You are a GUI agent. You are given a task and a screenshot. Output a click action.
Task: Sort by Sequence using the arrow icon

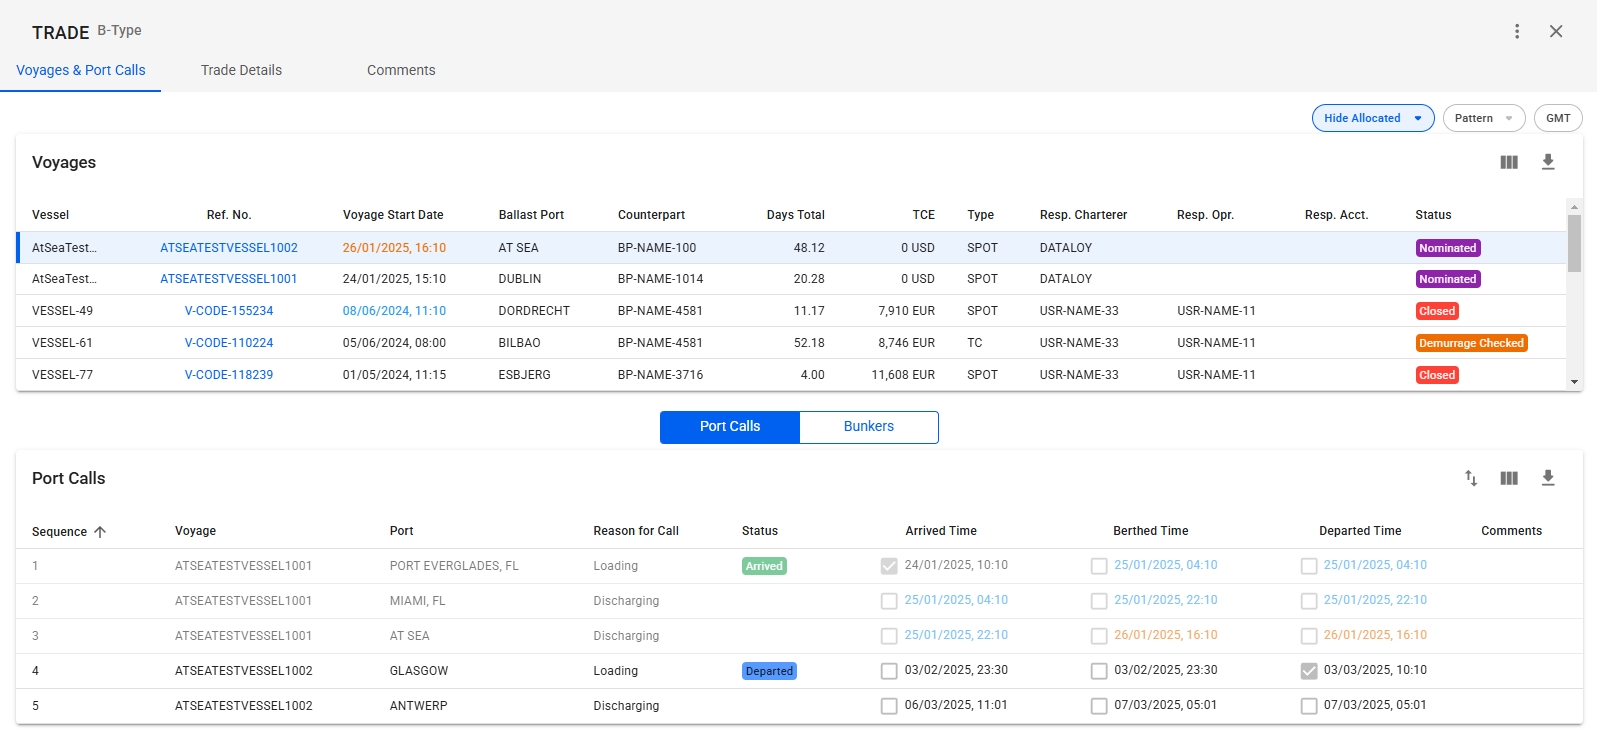pyautogui.click(x=100, y=532)
